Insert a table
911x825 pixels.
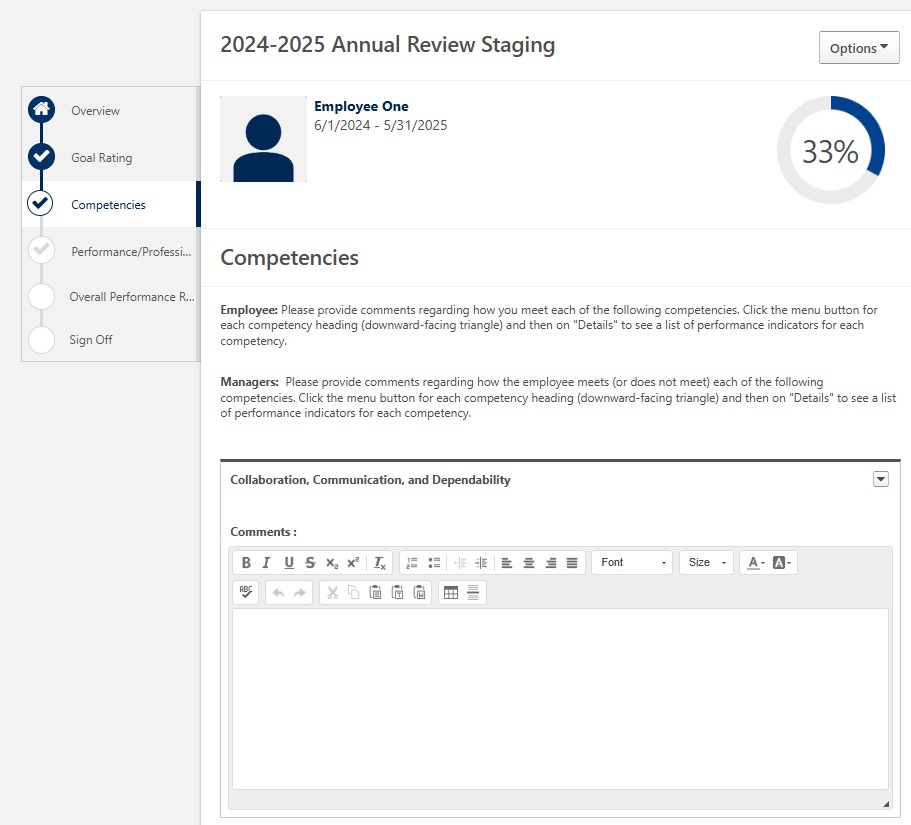451,593
